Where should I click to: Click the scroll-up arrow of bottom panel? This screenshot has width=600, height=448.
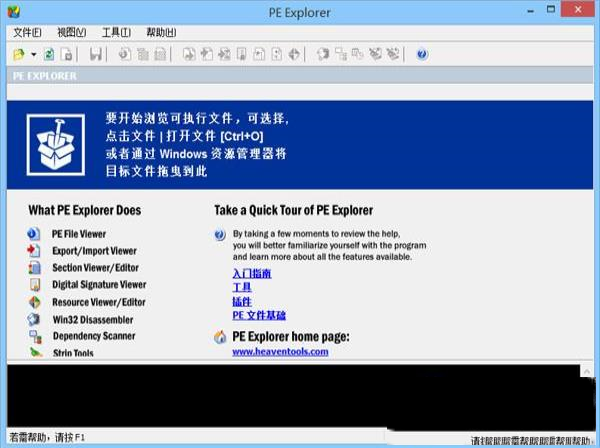[x=587, y=371]
